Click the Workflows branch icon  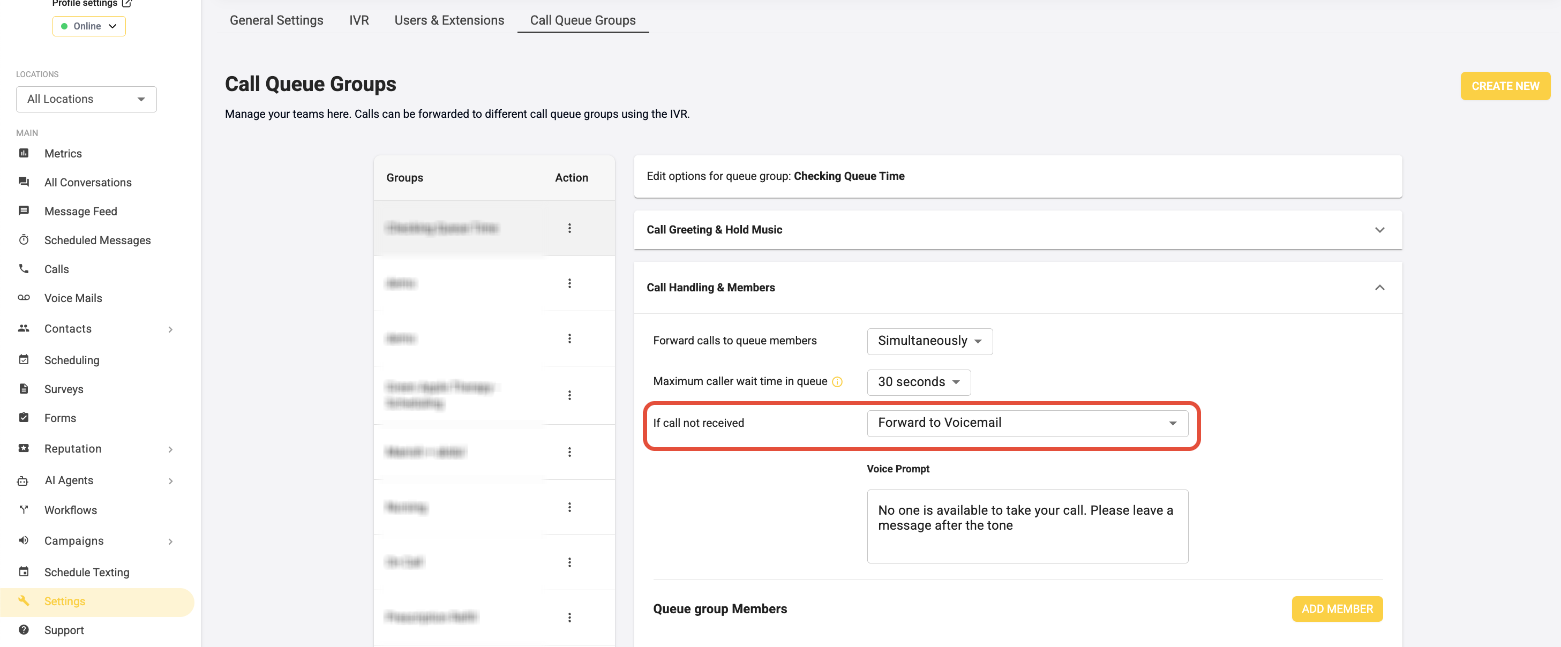24,510
